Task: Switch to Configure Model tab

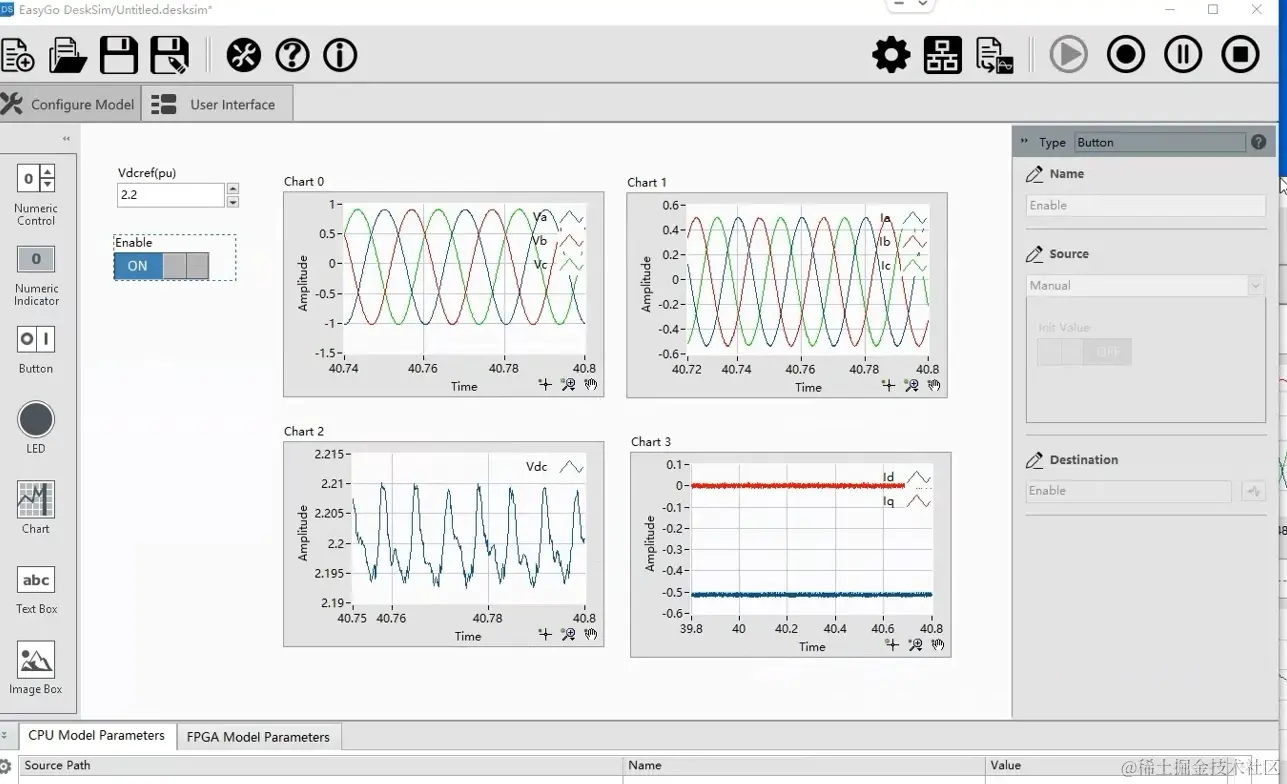Action: 69,104
